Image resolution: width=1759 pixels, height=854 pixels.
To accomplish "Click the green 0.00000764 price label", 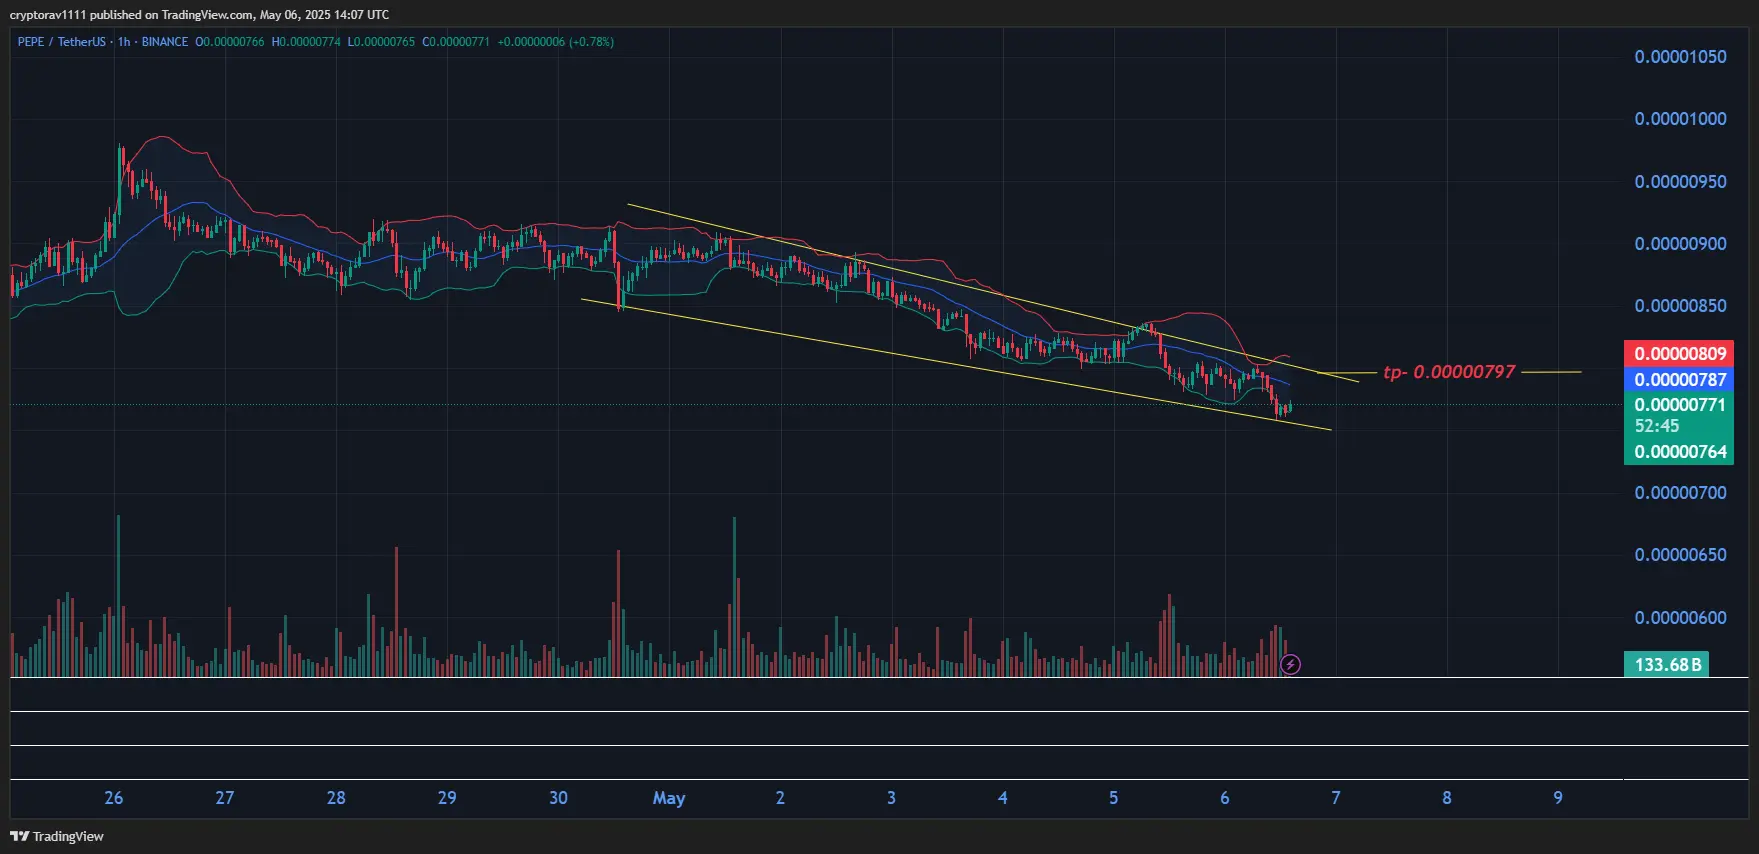I will 1679,452.
